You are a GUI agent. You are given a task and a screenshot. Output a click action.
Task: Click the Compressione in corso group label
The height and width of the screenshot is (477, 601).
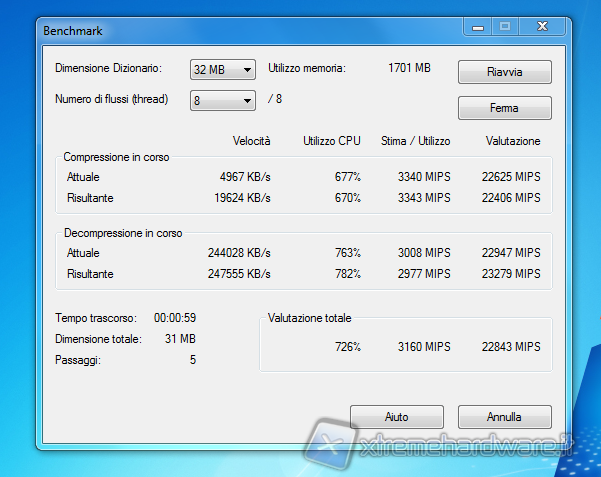coord(116,157)
